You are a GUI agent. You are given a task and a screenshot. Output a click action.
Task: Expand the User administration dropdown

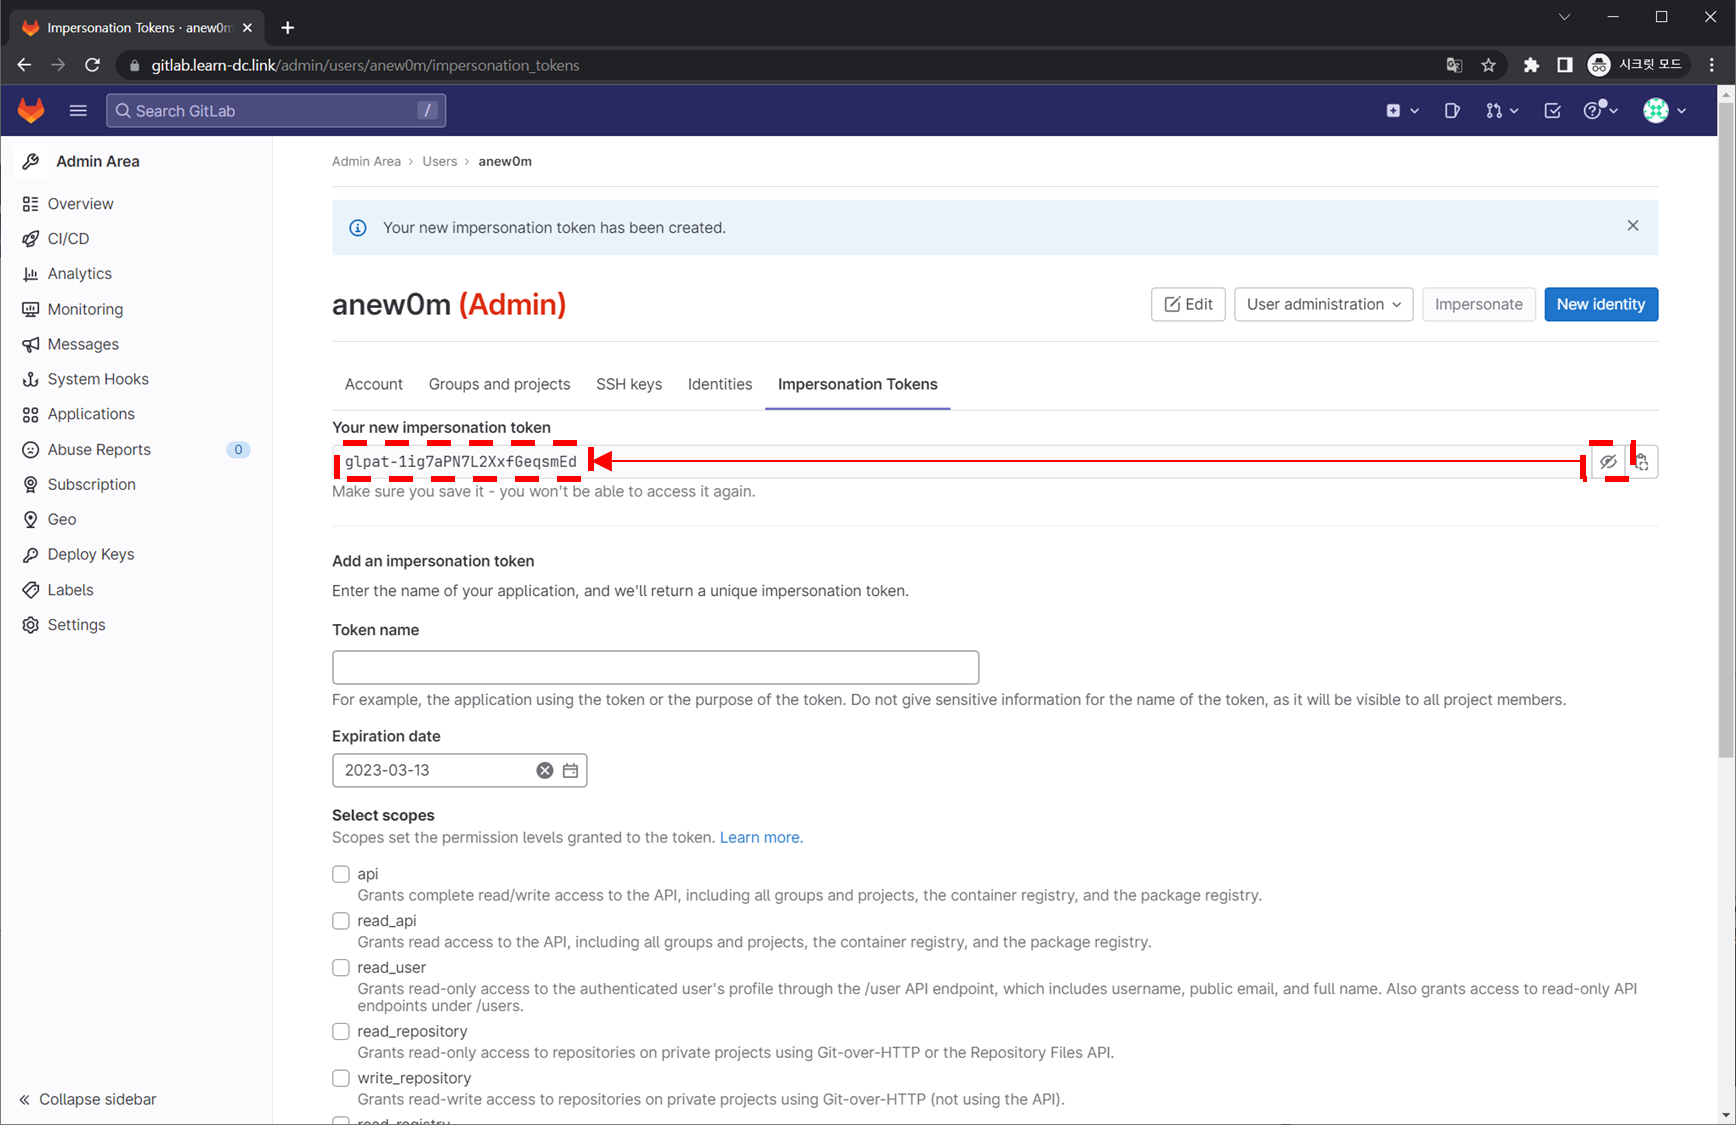point(1323,304)
